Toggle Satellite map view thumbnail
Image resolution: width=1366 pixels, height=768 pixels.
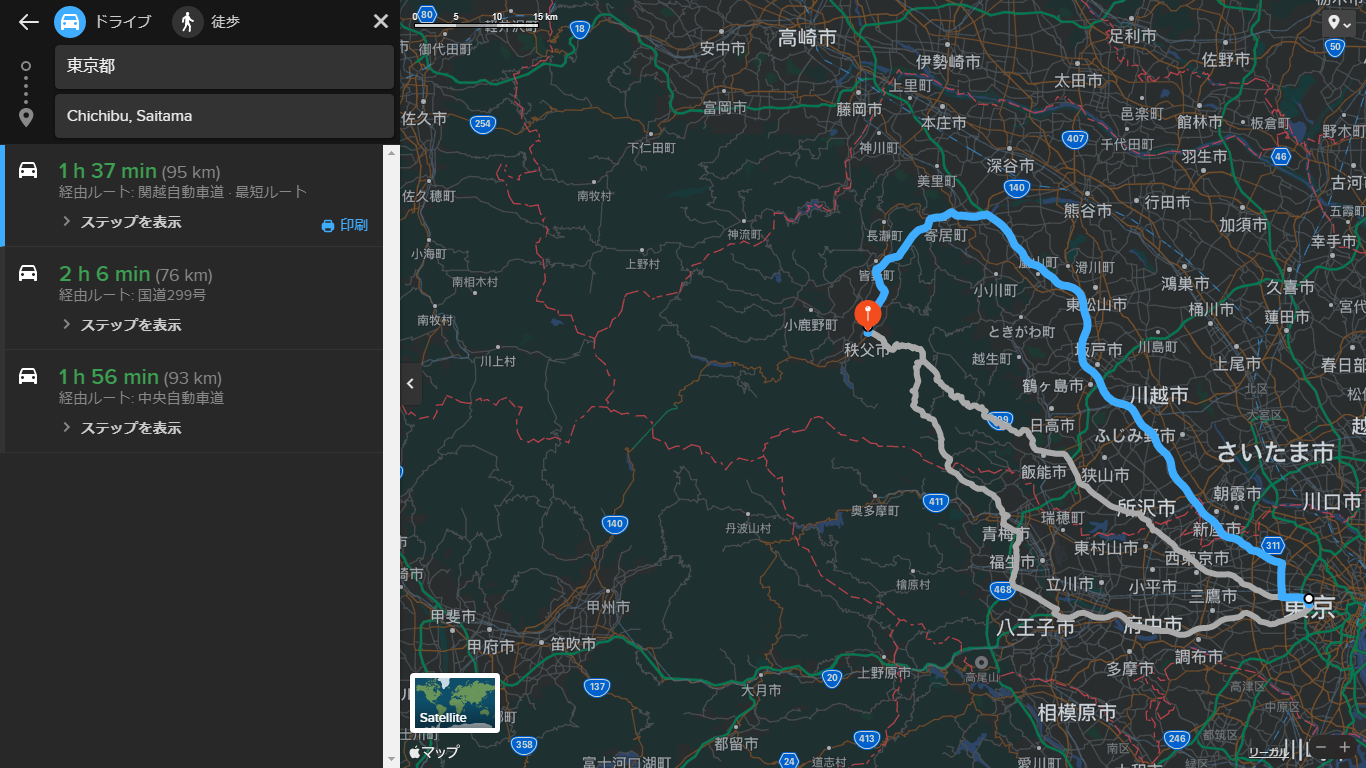coord(454,703)
